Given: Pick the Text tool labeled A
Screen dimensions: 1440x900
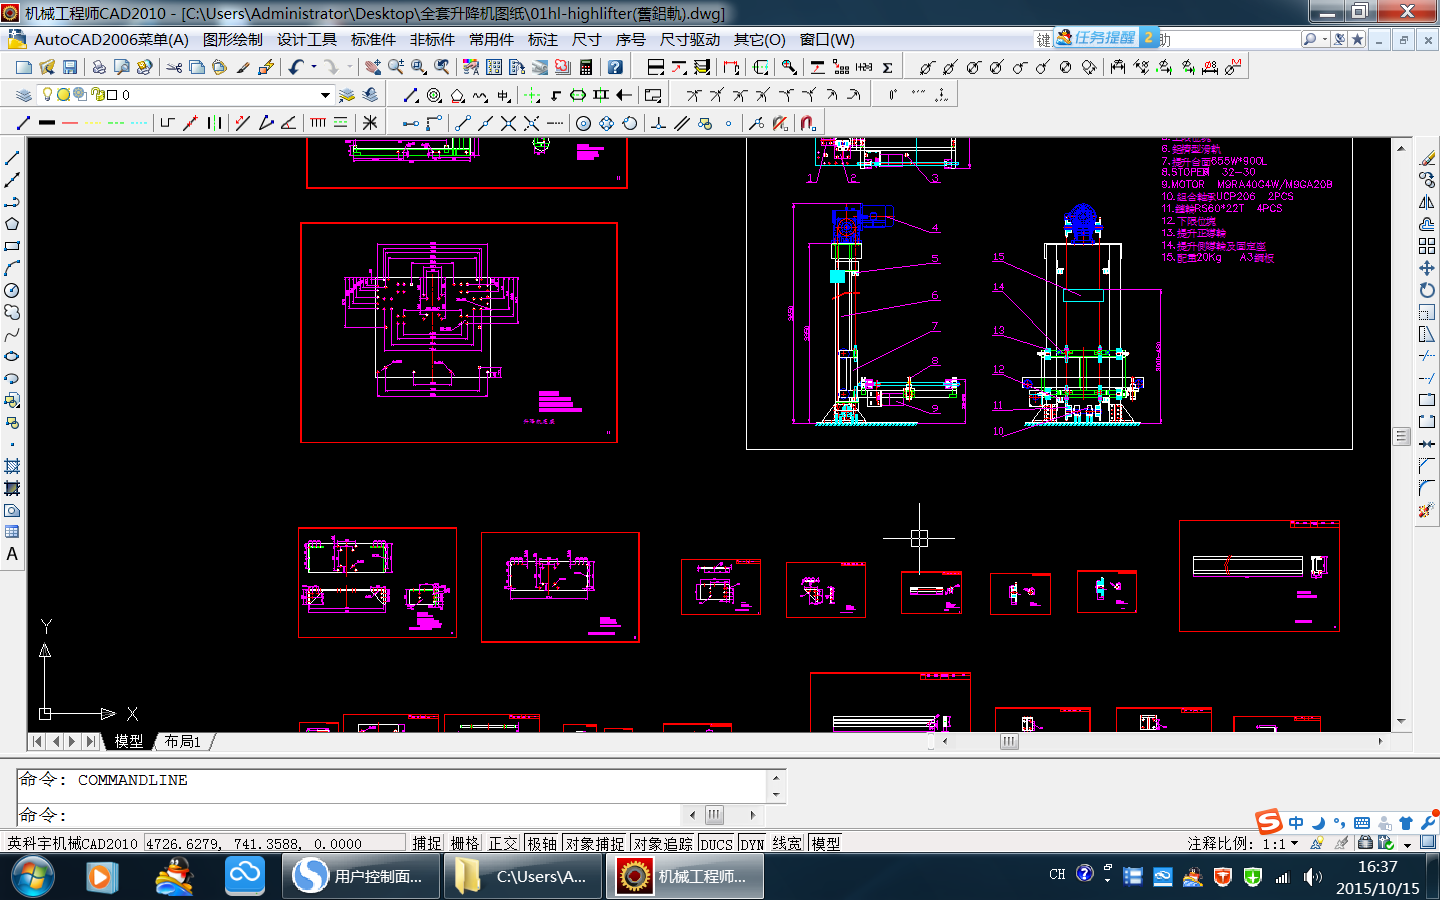Looking at the screenshot, I should click(x=12, y=554).
